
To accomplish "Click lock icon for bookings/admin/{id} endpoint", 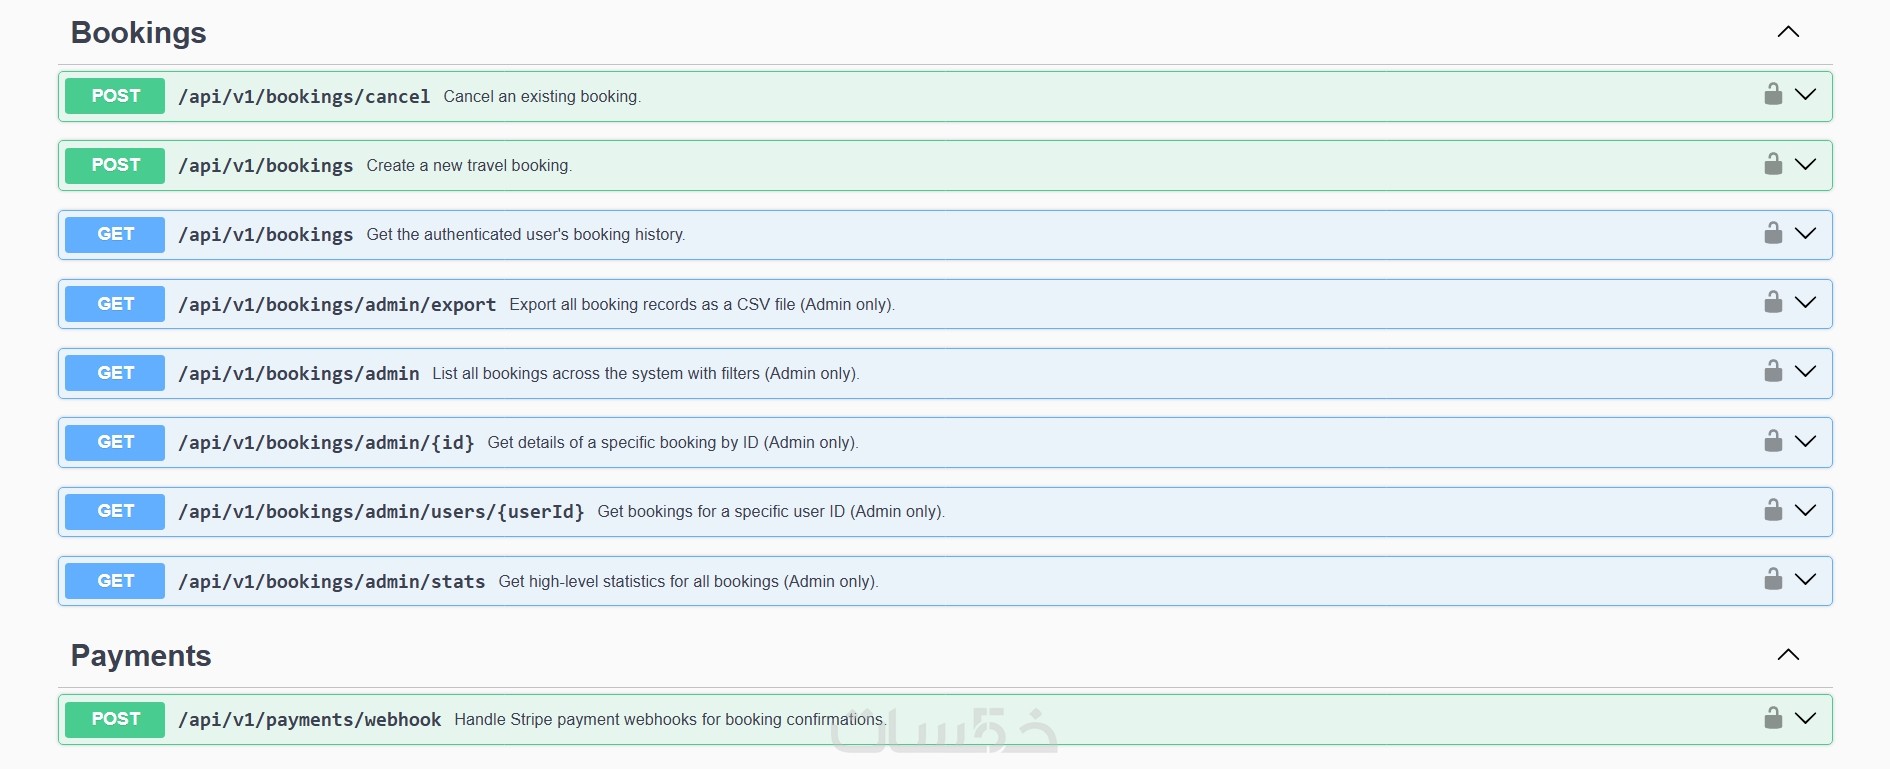I will pos(1773,442).
